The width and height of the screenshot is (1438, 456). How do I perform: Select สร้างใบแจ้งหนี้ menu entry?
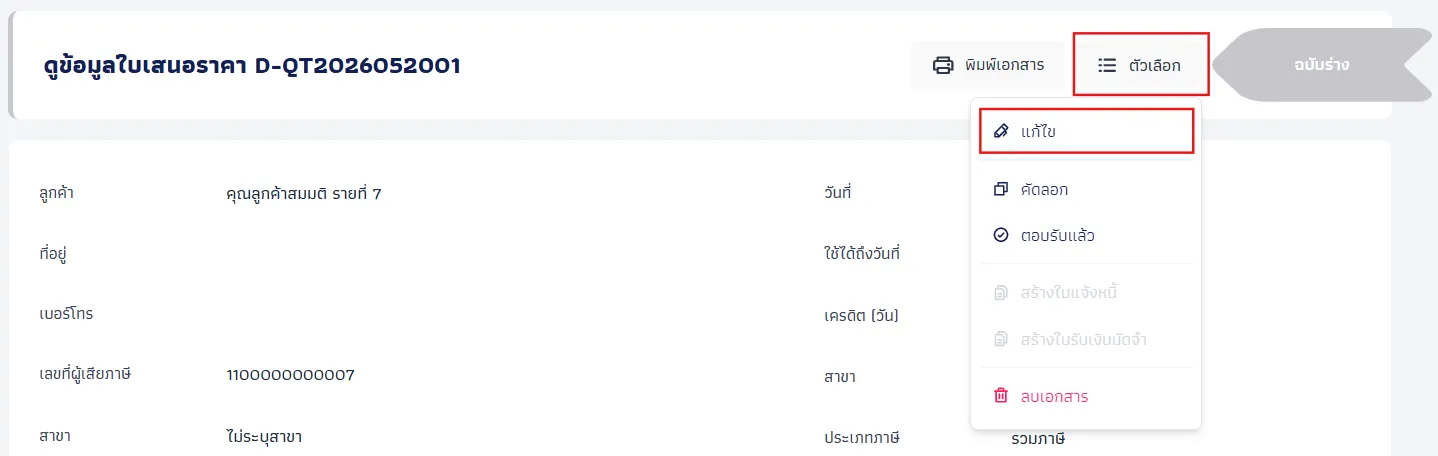click(x=1086, y=293)
